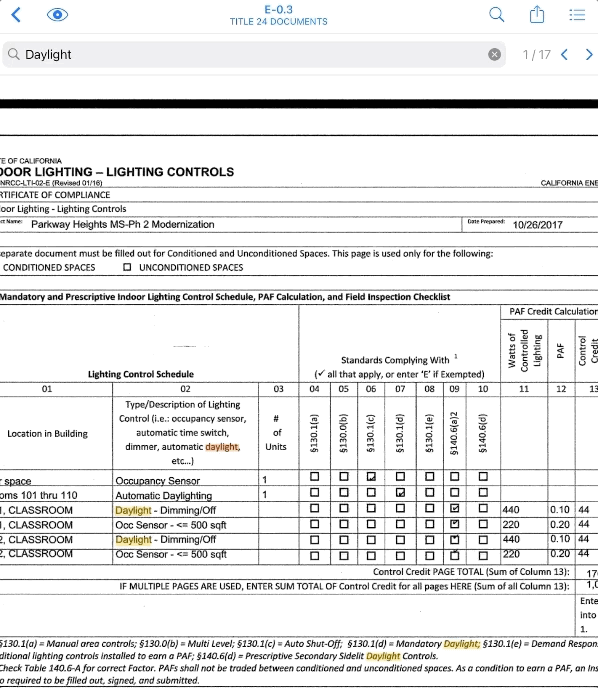
Task: Select the first highlighted Daylight - Dimming/Off cell
Action: coord(185,510)
